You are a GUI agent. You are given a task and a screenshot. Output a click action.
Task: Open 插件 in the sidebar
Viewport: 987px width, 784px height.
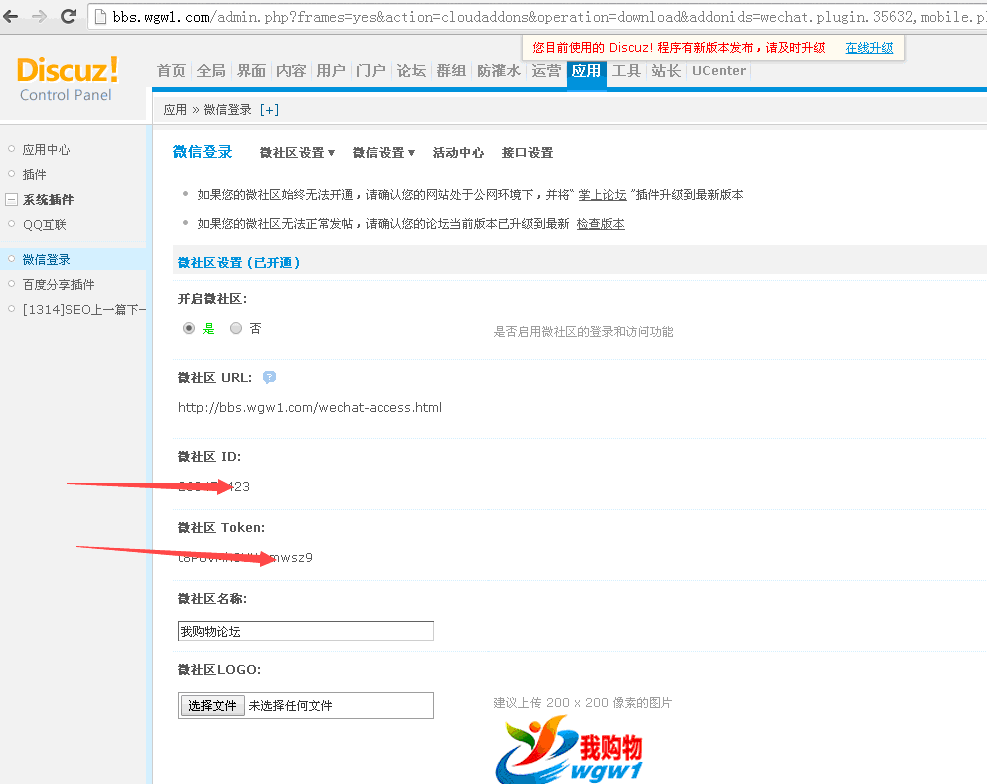[35, 174]
